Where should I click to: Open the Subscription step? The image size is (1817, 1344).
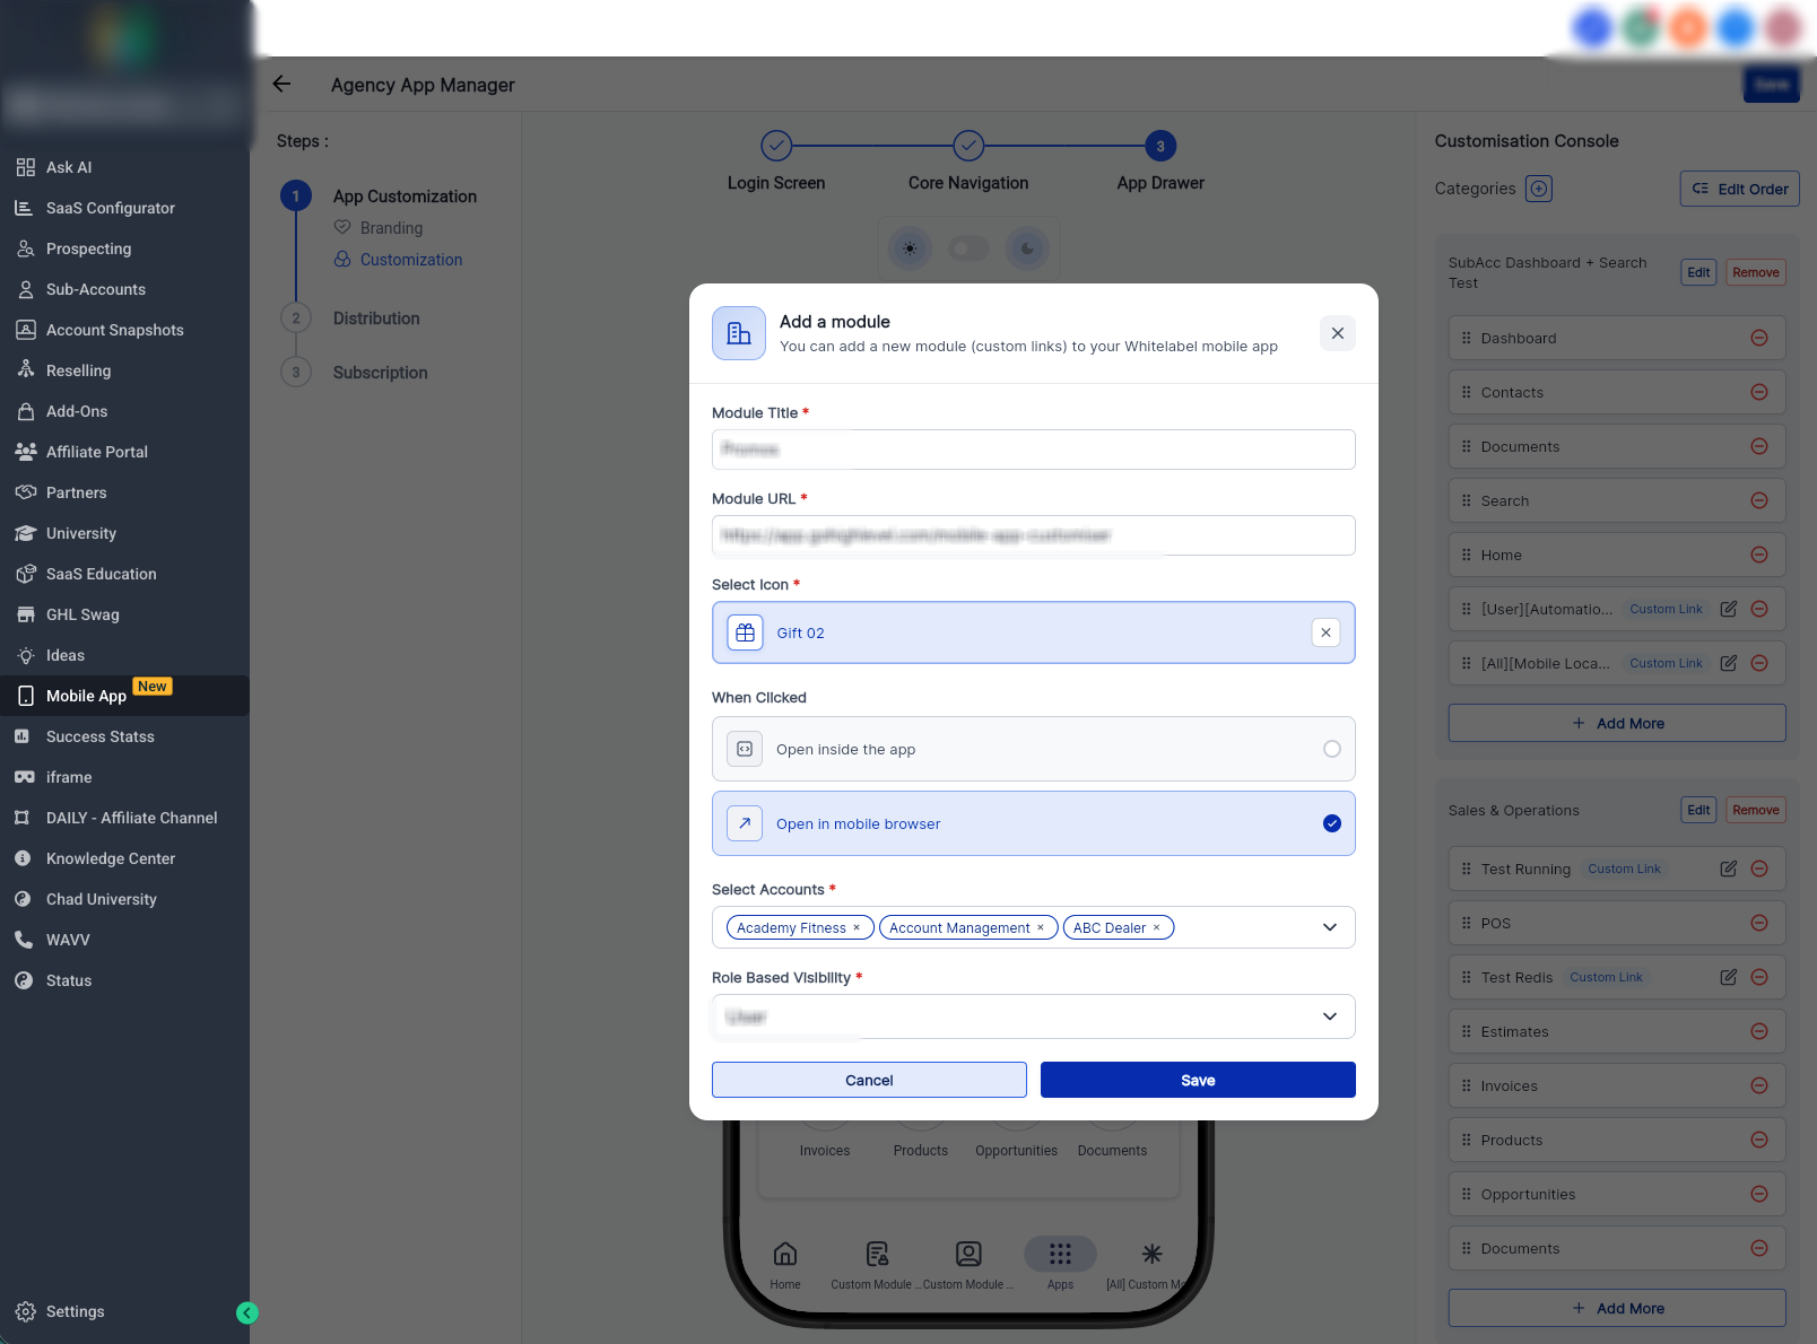point(380,372)
